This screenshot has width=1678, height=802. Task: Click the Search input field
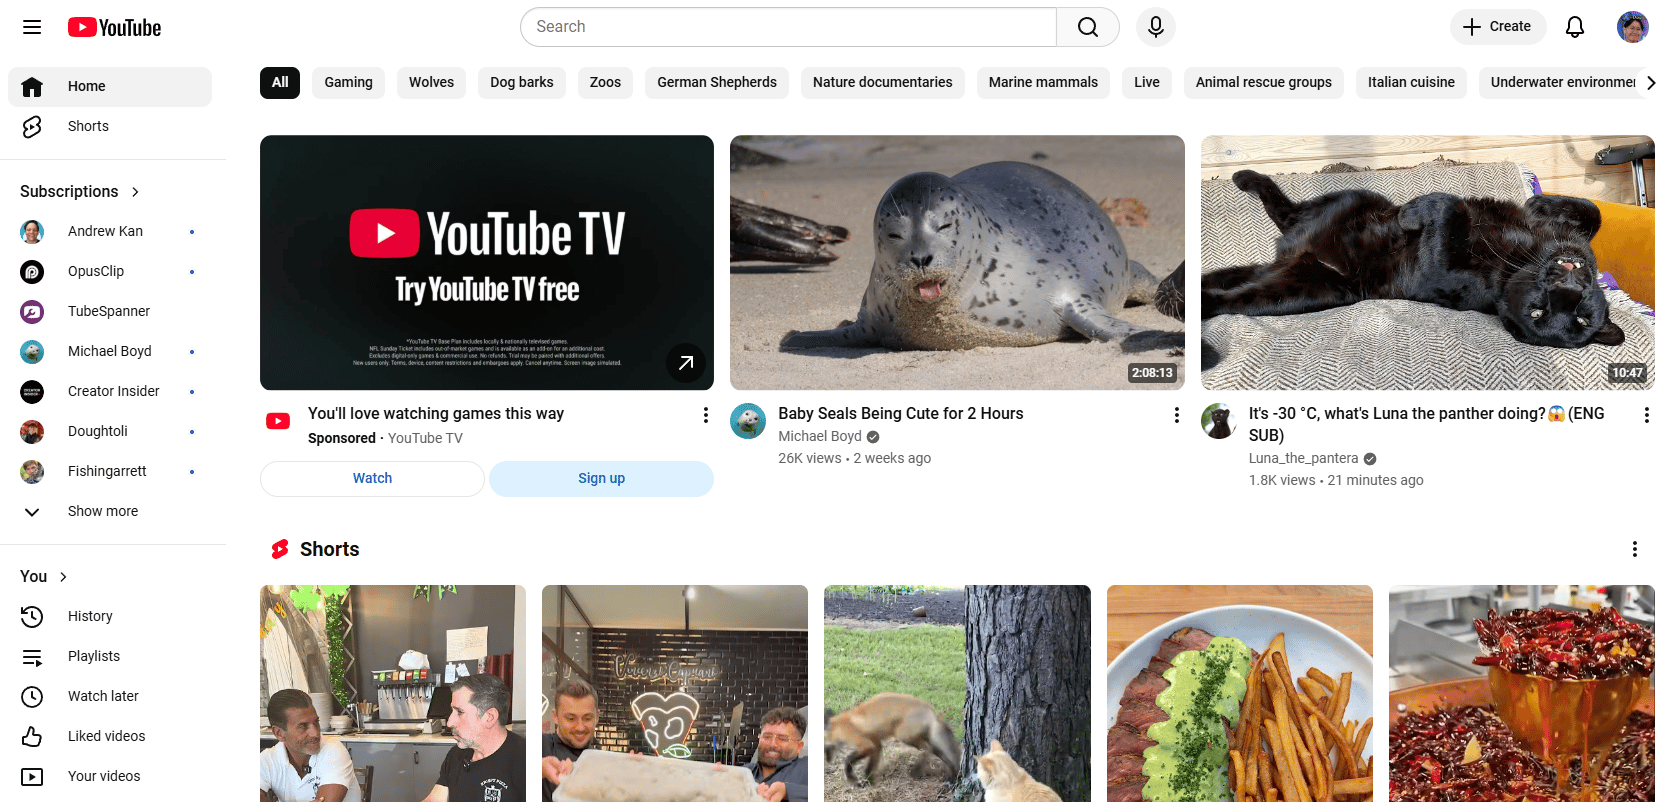[788, 27]
